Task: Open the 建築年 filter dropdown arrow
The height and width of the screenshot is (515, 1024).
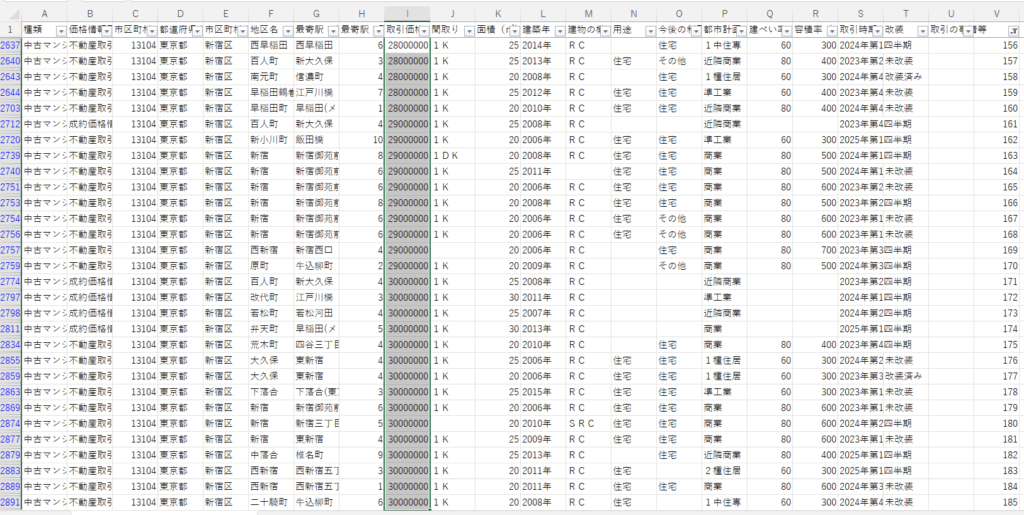Action: [x=559, y=30]
